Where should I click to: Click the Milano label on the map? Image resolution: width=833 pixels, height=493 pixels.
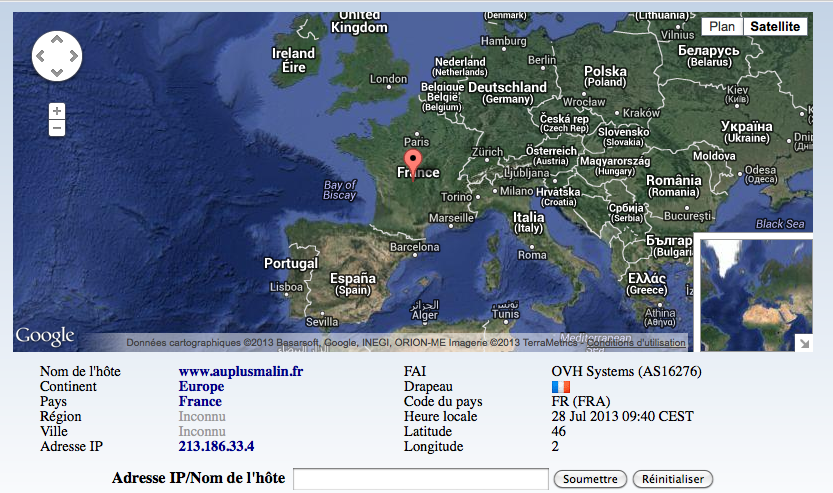click(516, 191)
